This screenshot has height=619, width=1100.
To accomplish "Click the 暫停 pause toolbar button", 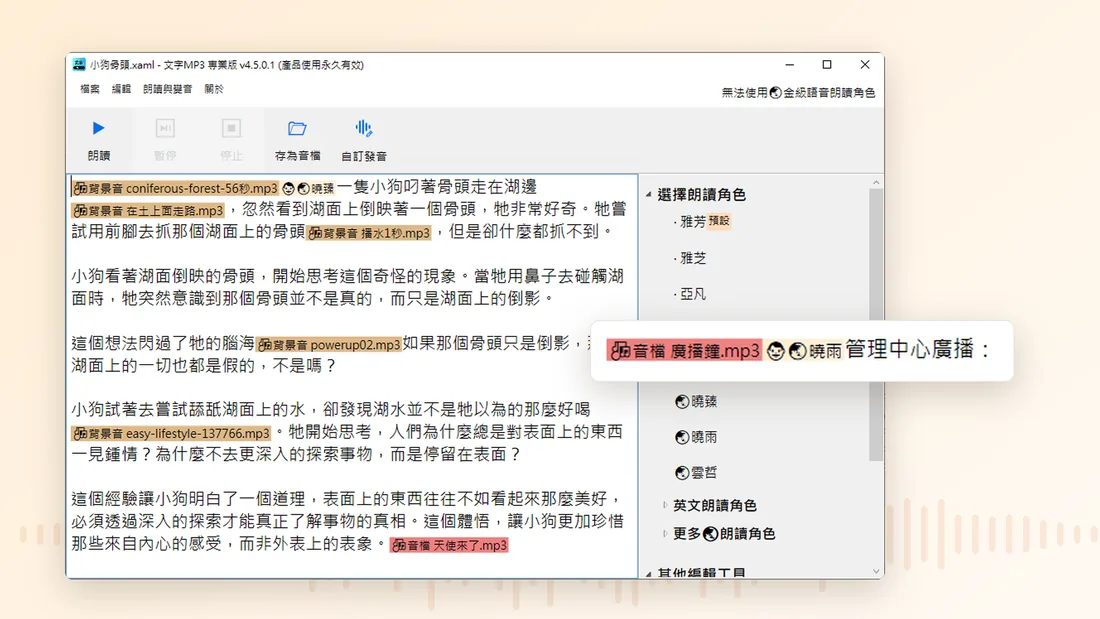I will [x=165, y=139].
